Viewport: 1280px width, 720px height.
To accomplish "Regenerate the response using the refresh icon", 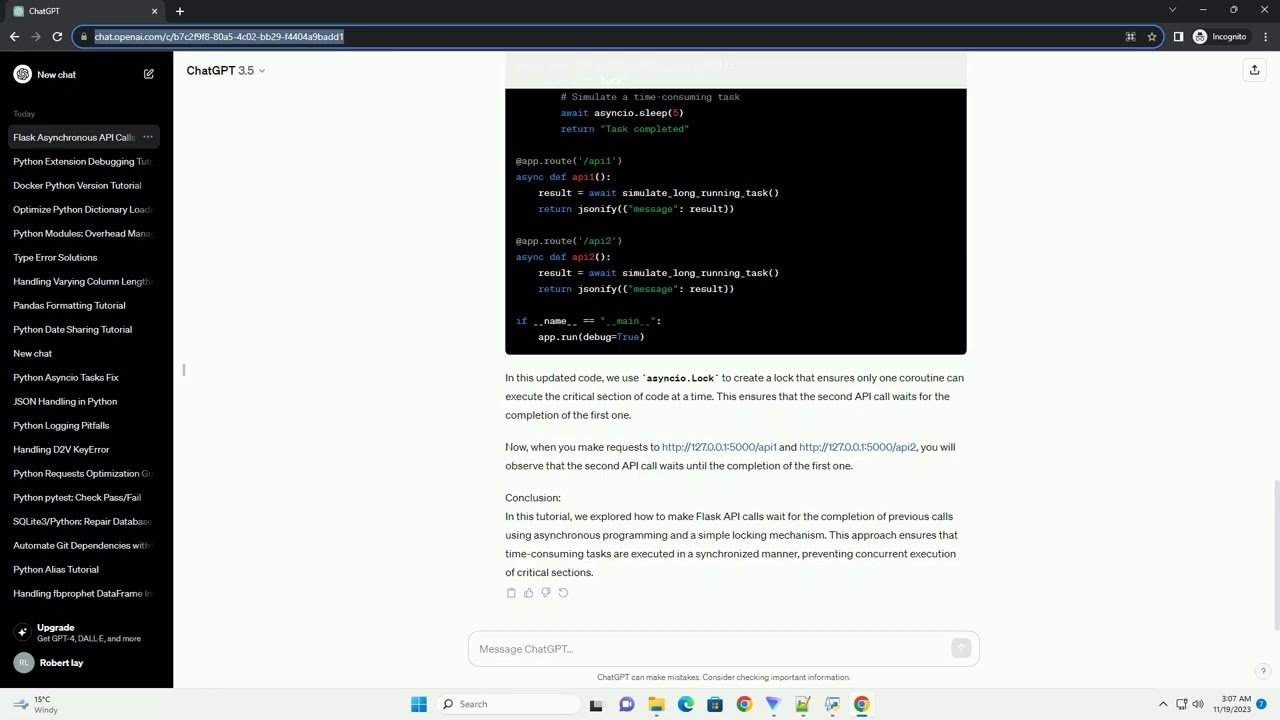I will [563, 593].
